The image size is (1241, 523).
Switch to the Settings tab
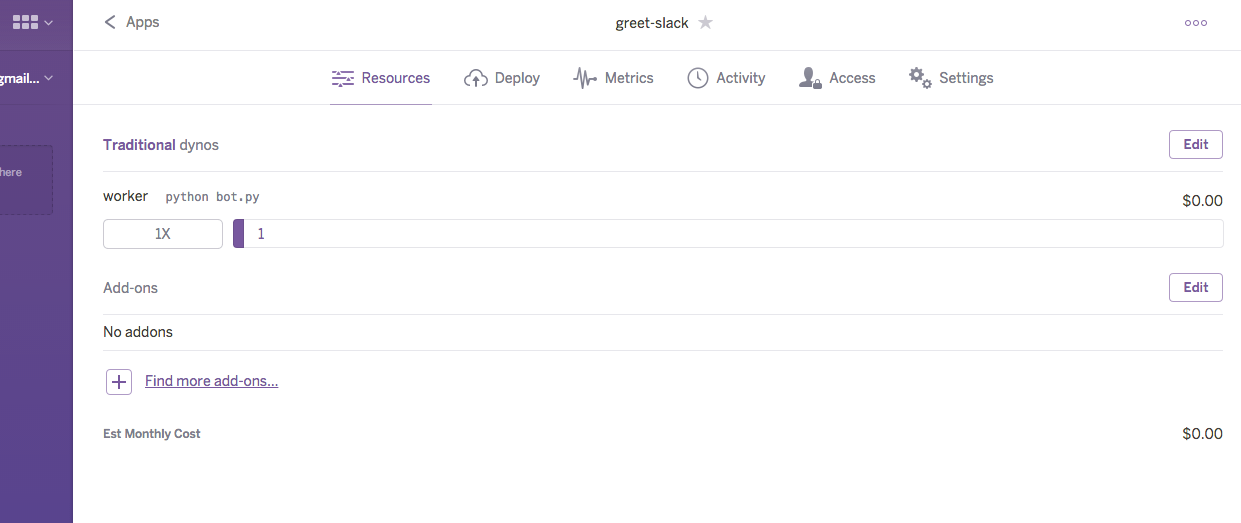951,78
